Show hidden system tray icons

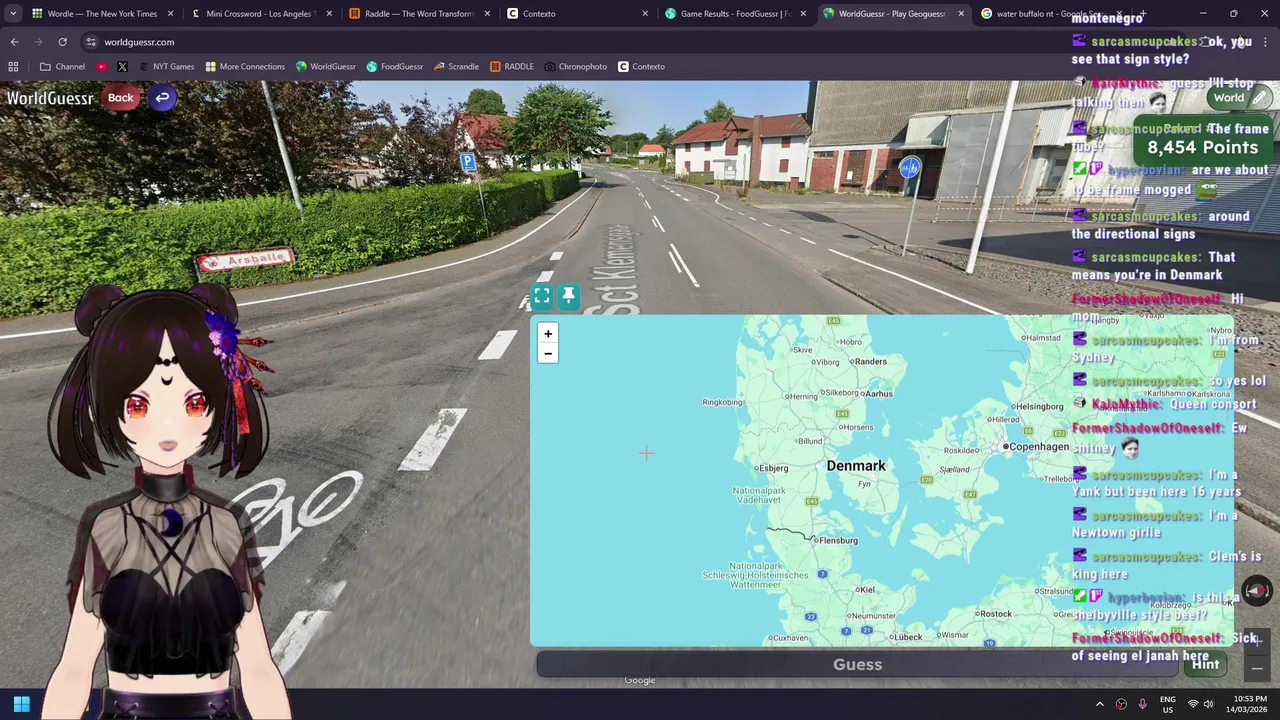(1099, 704)
